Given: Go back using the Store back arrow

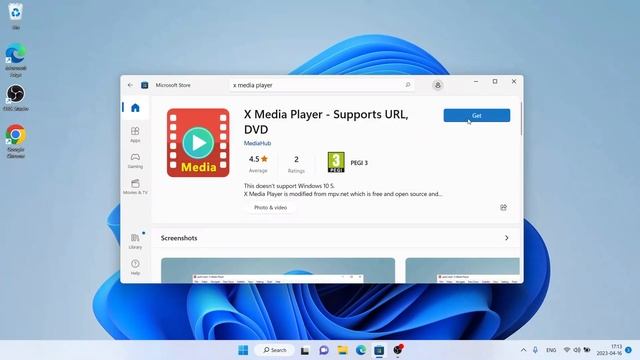Looking at the screenshot, I should click(x=130, y=85).
